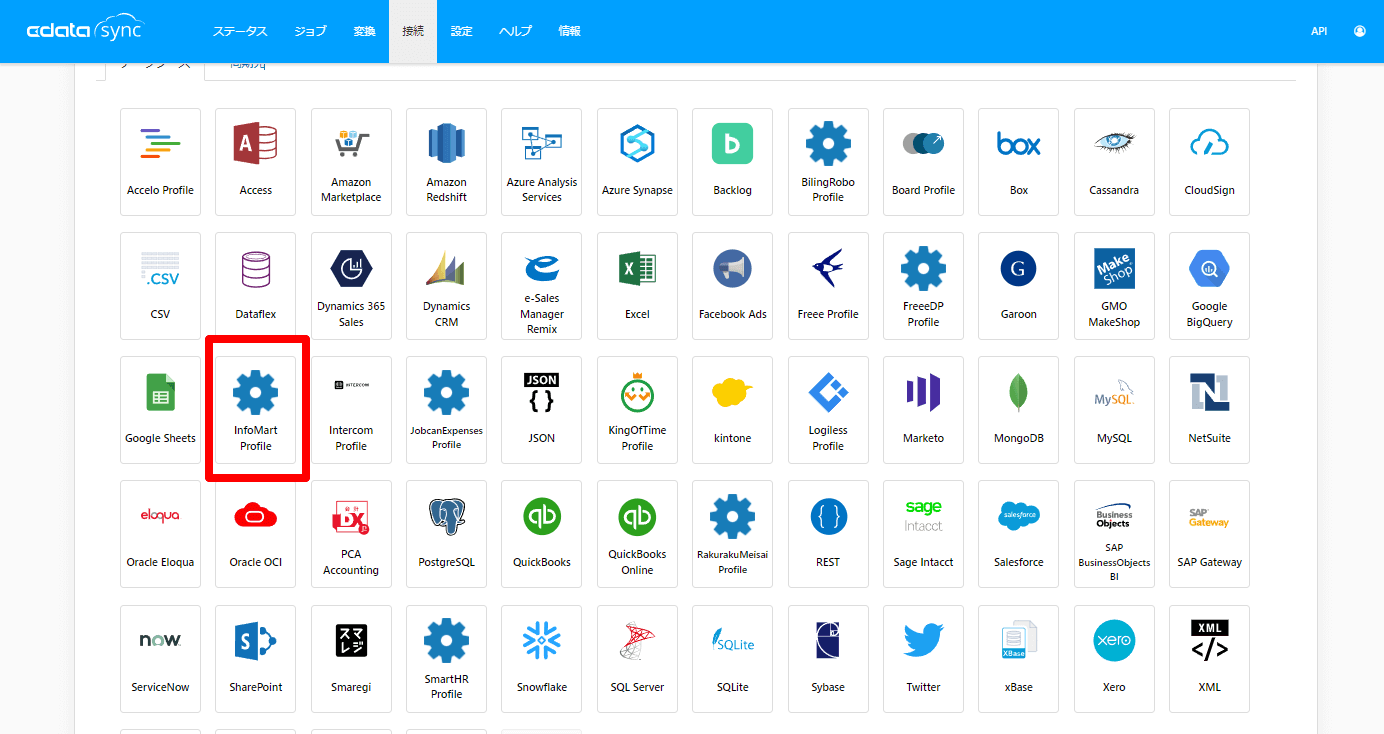Choose the Sage Intacct connector
Image resolution: width=1384 pixels, height=734 pixels.
(923, 534)
